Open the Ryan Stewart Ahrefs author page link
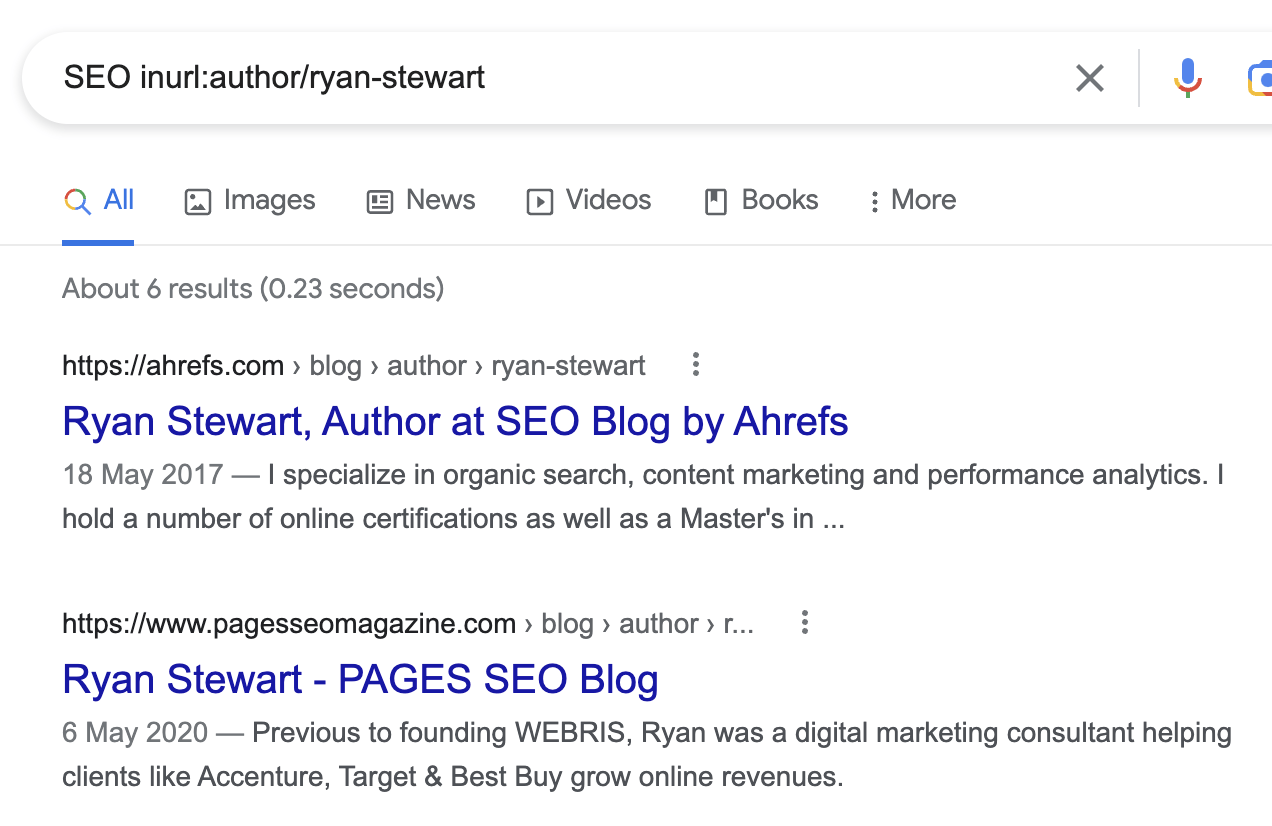This screenshot has height=826, width=1272. pyautogui.click(x=454, y=421)
